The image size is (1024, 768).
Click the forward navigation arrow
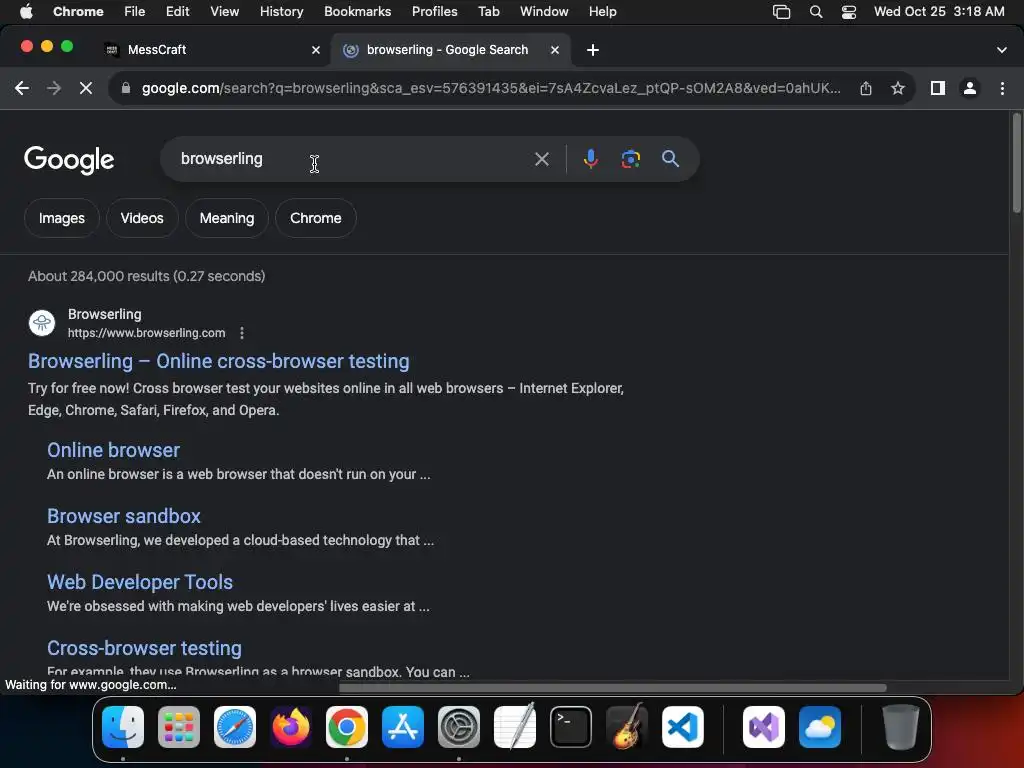pos(54,88)
